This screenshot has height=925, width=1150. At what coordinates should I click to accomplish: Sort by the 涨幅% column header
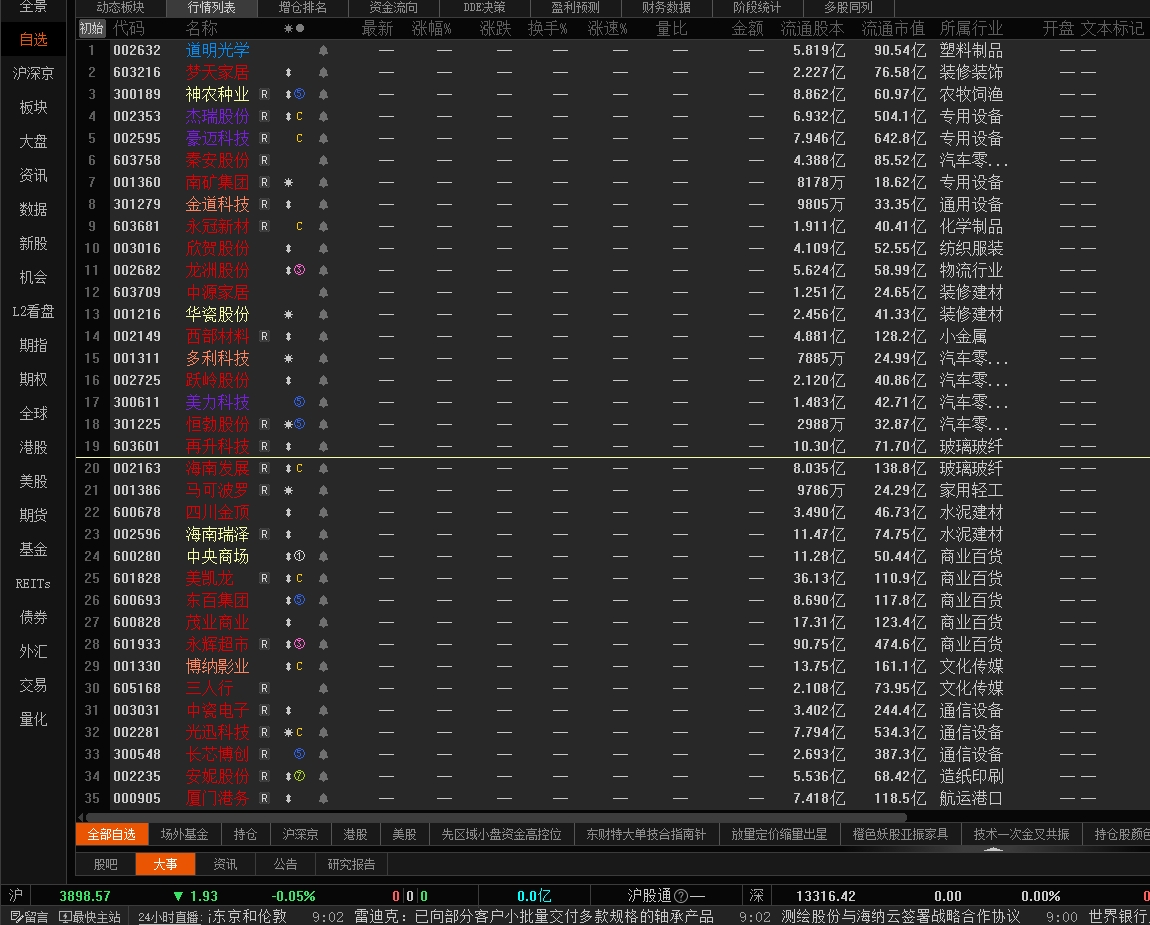click(x=431, y=29)
